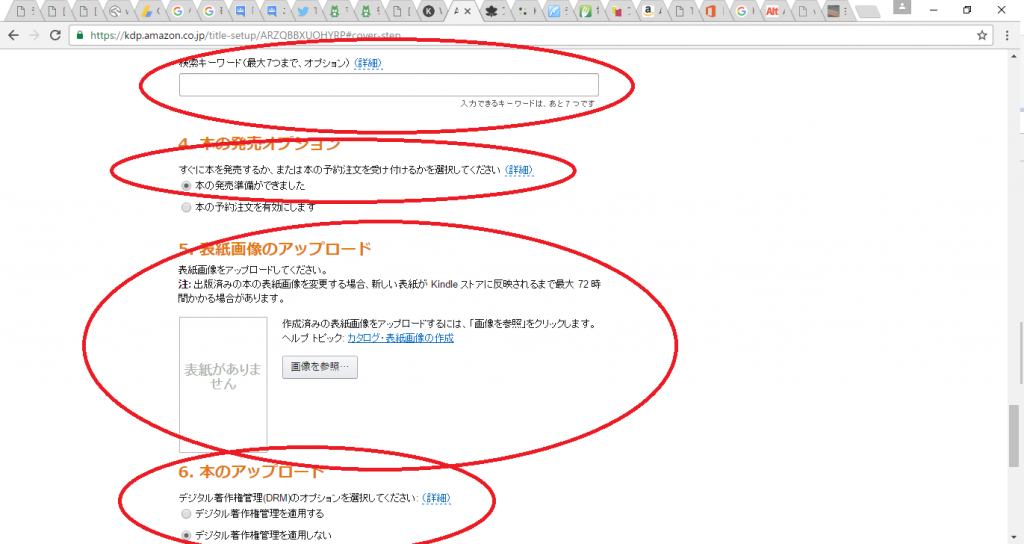Click the 検索キーワード input field

click(x=389, y=85)
